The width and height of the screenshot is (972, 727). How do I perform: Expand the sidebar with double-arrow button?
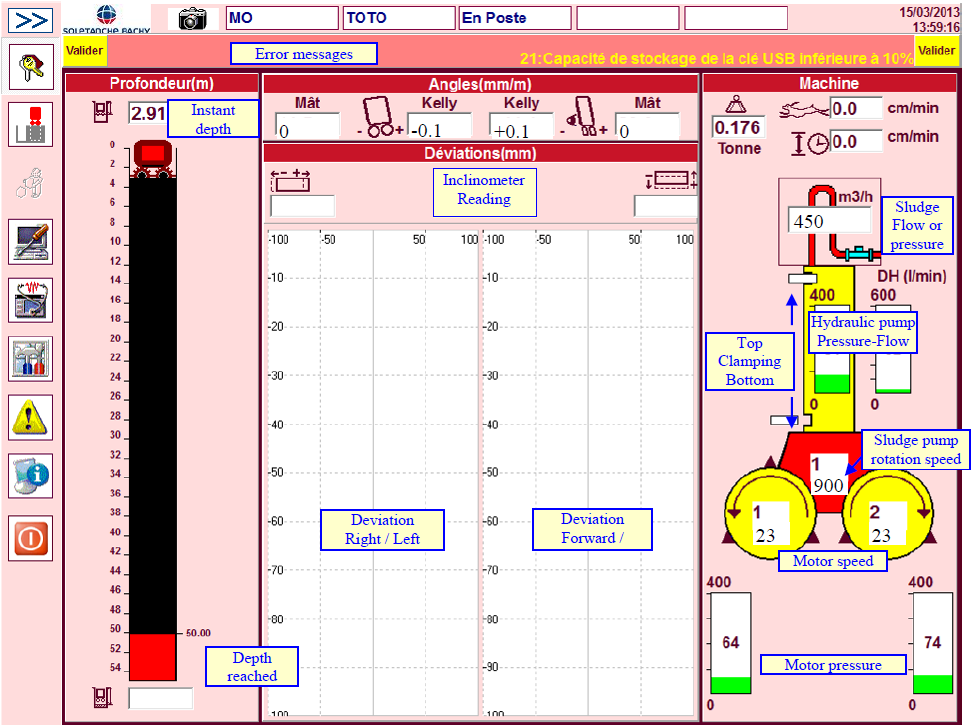coord(31,18)
